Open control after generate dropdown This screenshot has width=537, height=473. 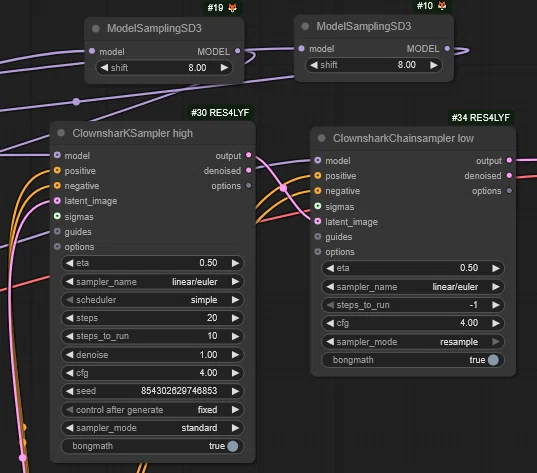[152, 410]
